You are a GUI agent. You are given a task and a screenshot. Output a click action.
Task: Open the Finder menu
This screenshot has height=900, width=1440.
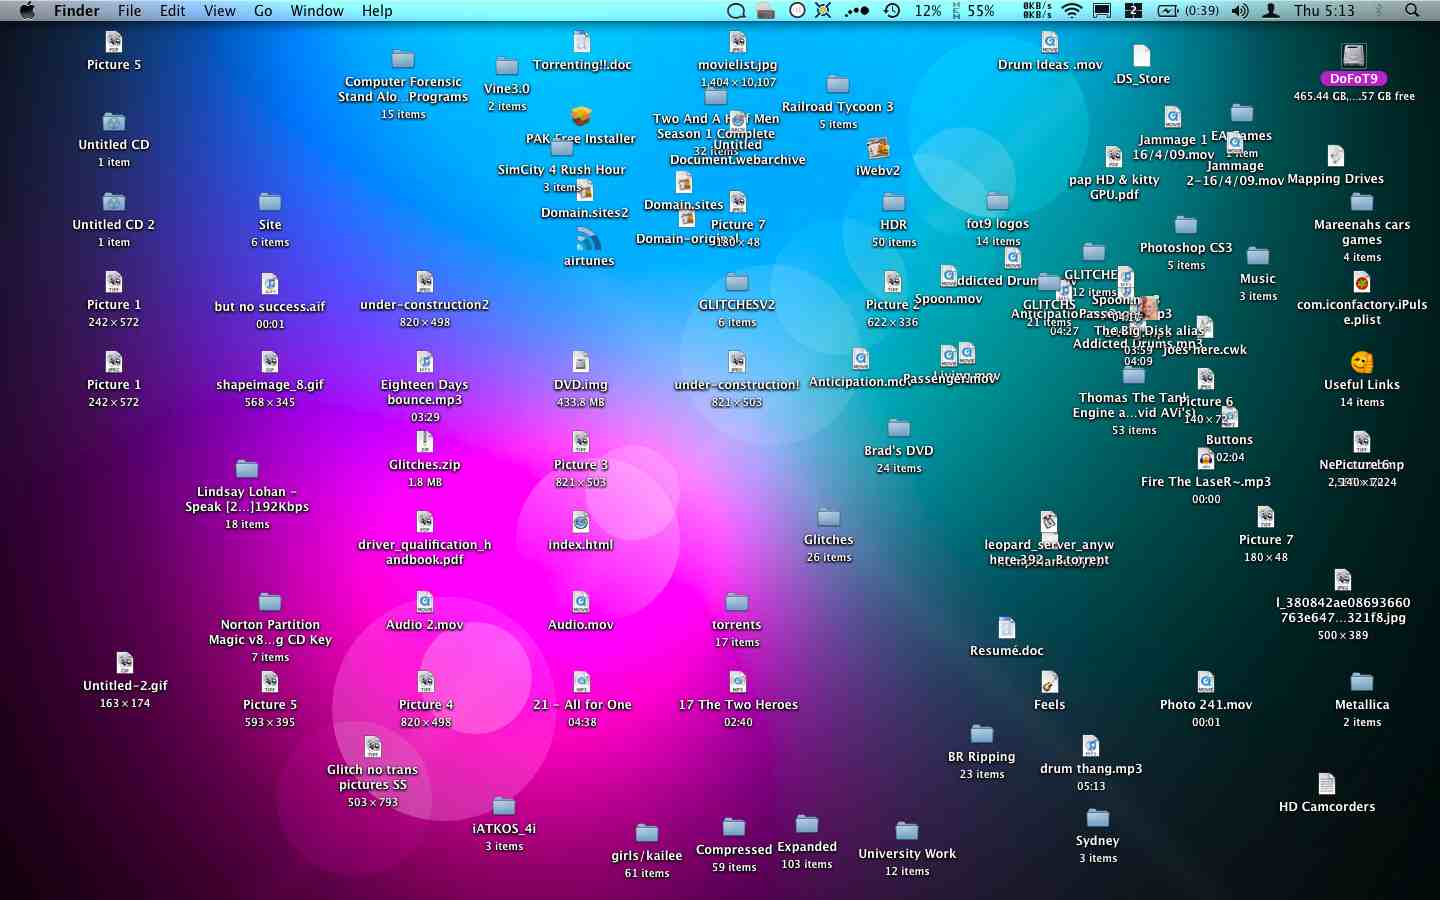77,11
